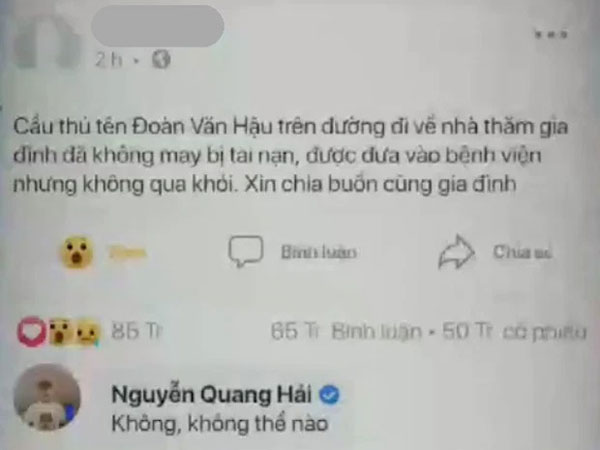This screenshot has width=600, height=450.
Task: Click the share arrow icon
Action: (456, 252)
